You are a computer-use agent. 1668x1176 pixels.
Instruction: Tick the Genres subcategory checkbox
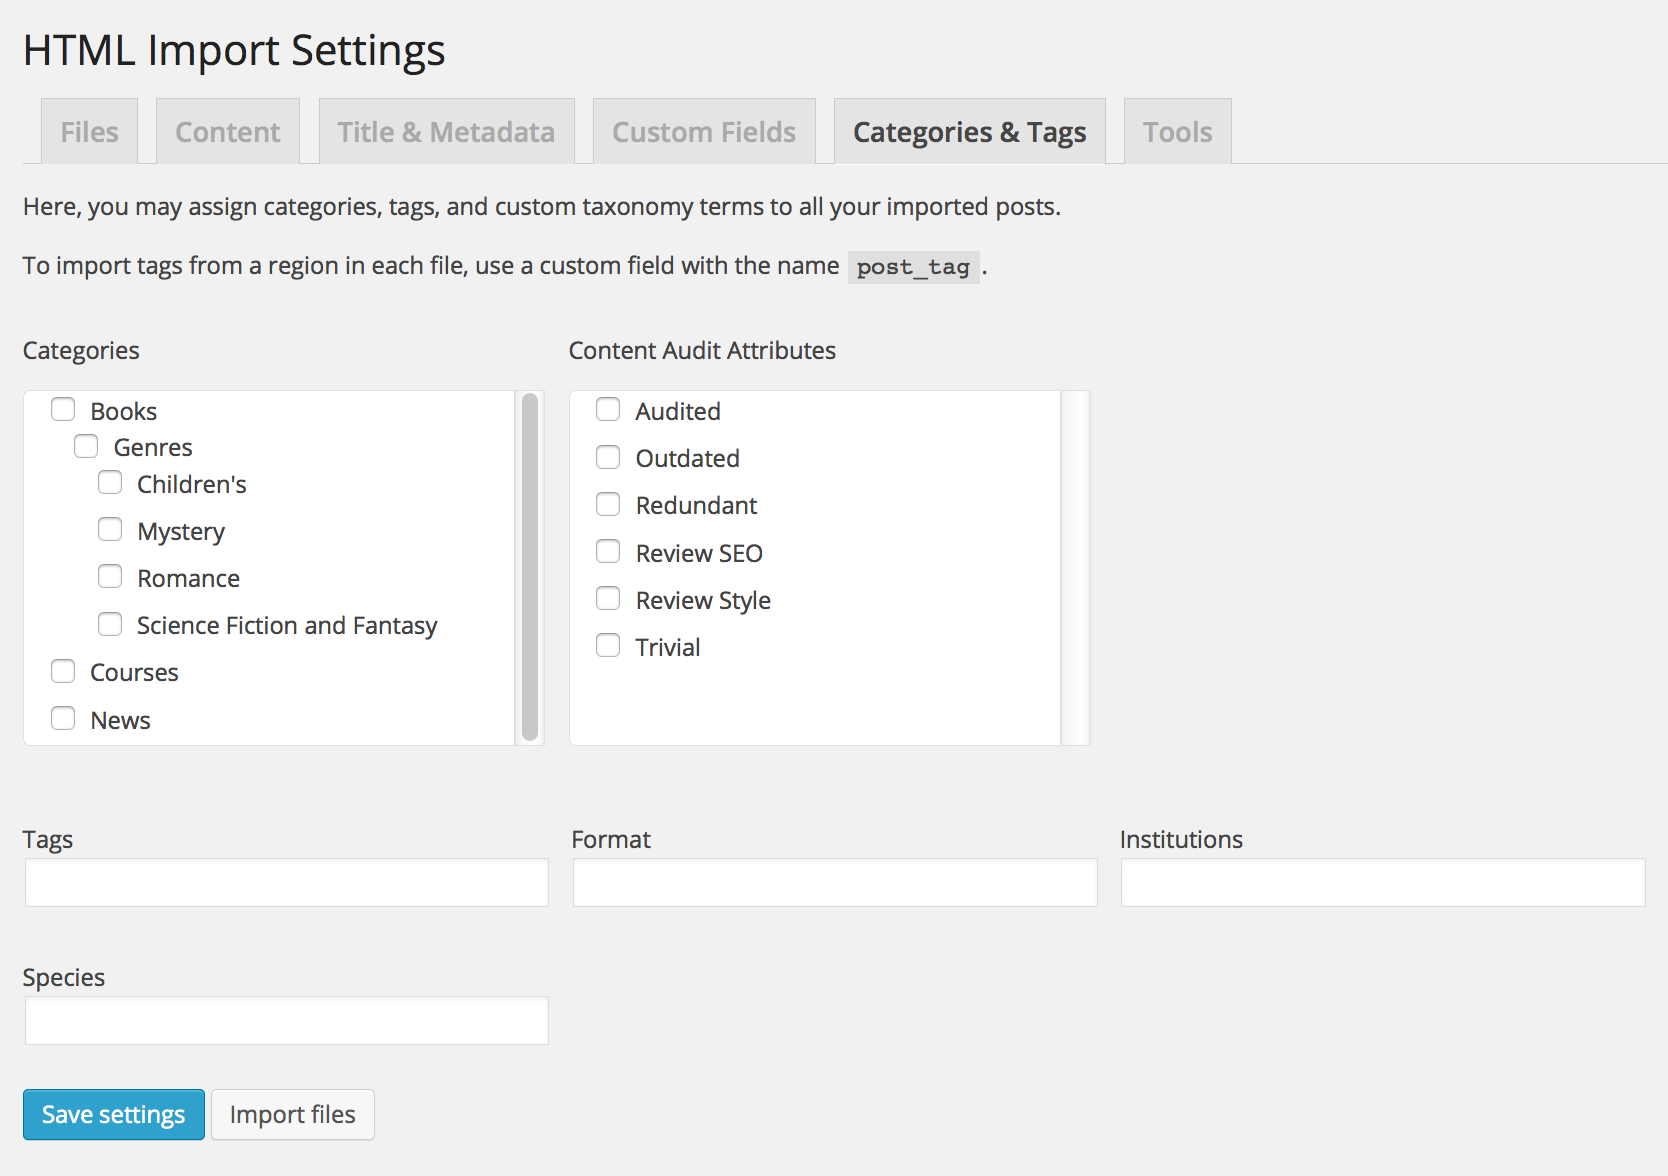[86, 446]
